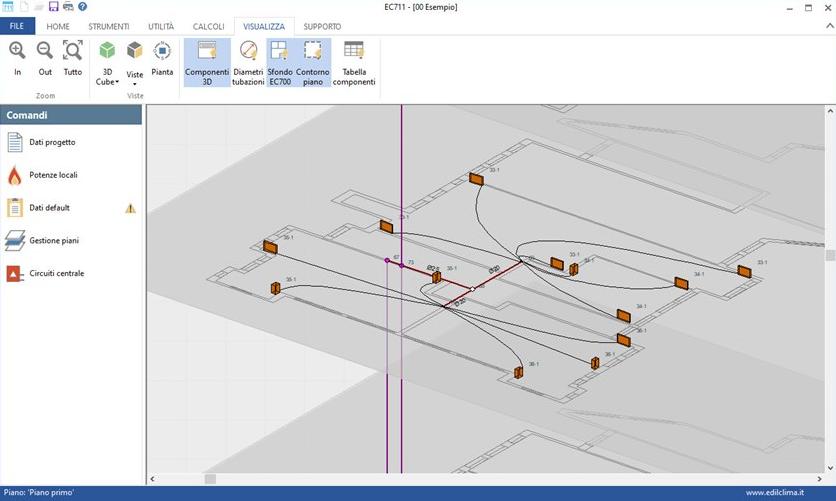Toggle Componenti 3D display
Viewport: 836px width, 501px height.
click(207, 60)
